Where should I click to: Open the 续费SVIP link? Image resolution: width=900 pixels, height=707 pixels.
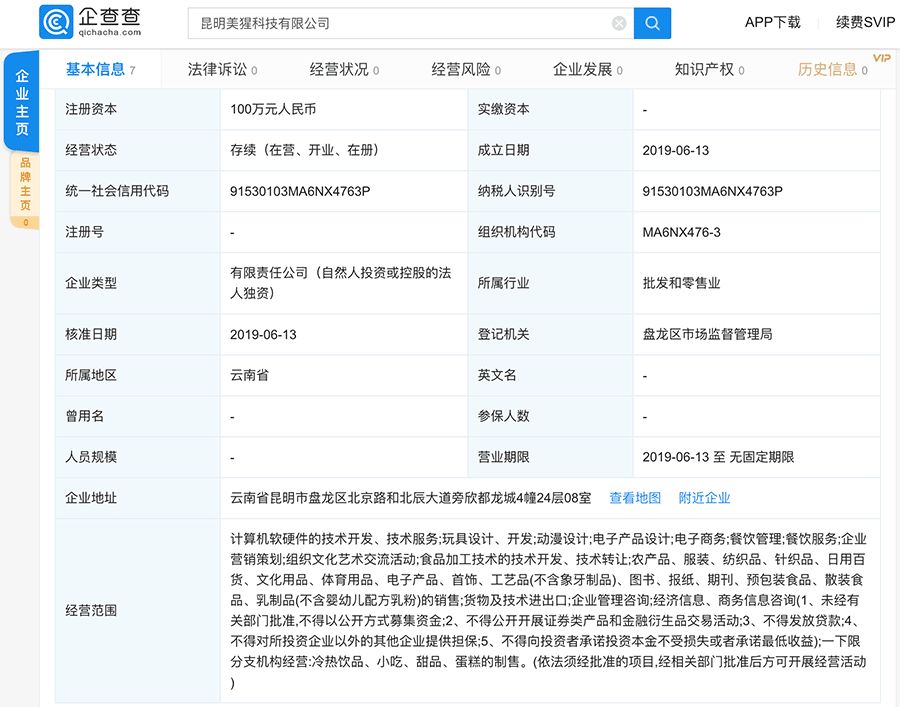pyautogui.click(x=865, y=22)
